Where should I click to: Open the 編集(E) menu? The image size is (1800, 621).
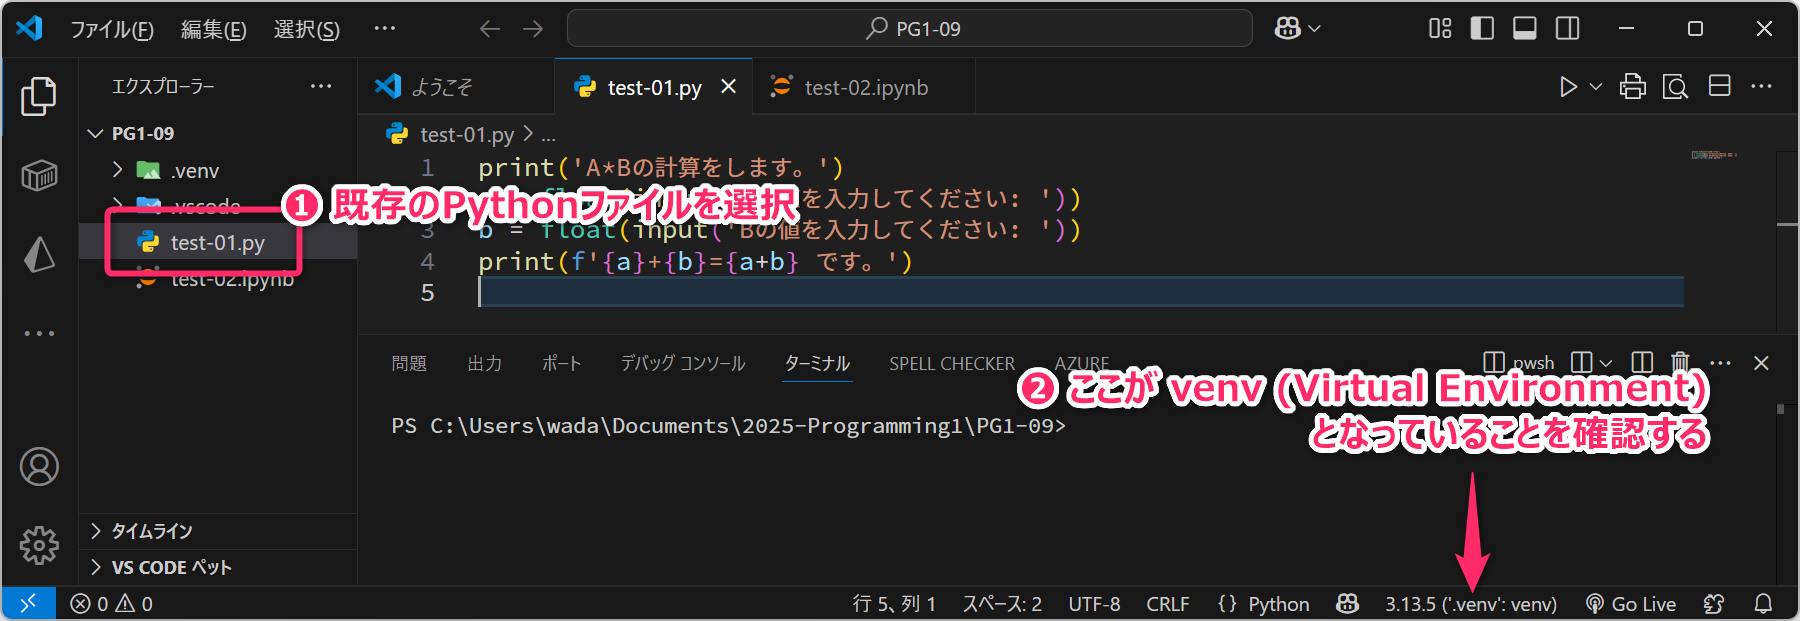[x=213, y=30]
